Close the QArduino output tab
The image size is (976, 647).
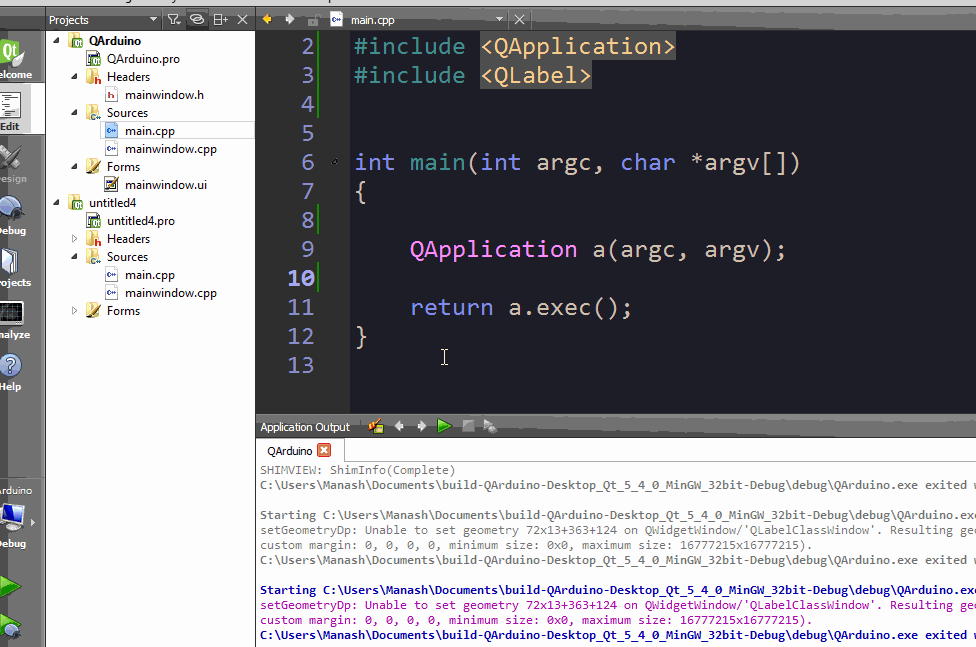click(x=323, y=451)
